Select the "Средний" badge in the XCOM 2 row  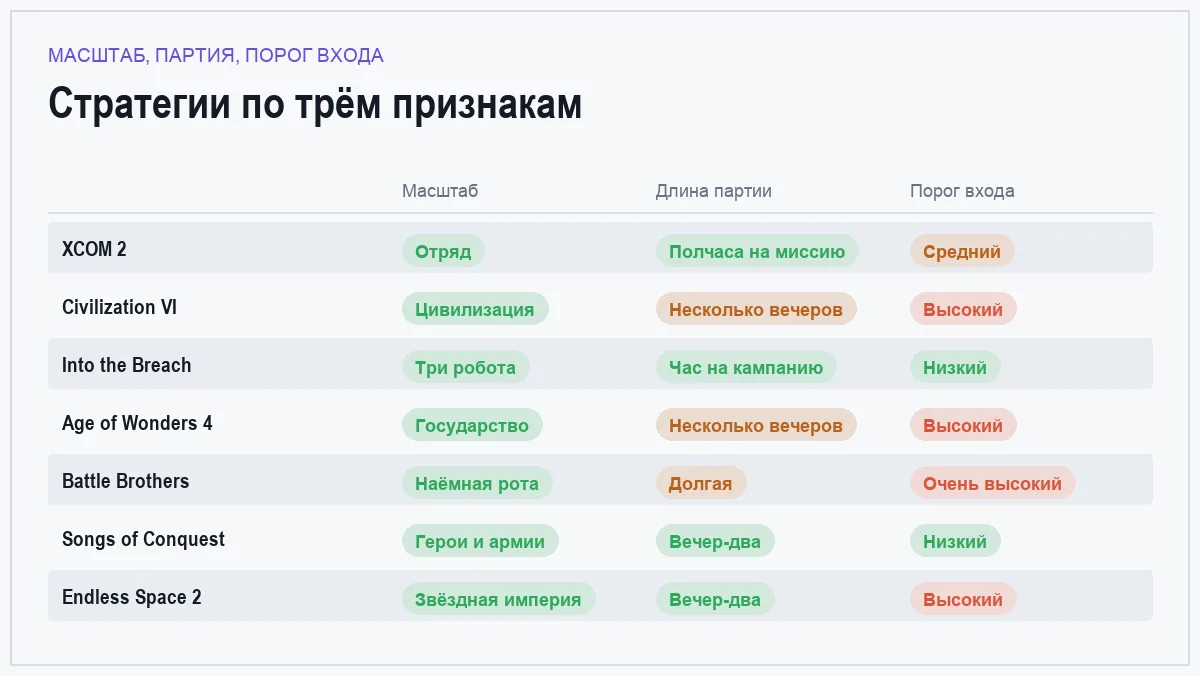pos(962,251)
